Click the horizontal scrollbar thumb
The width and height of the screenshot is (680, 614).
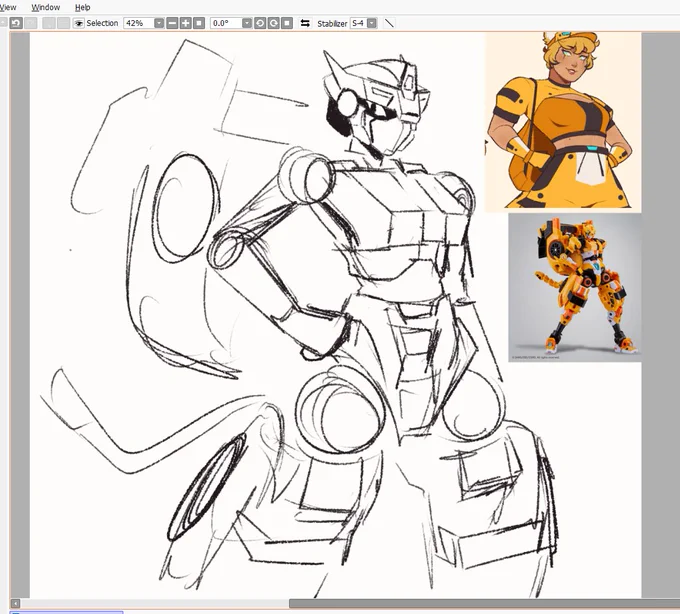pyautogui.click(x=484, y=603)
